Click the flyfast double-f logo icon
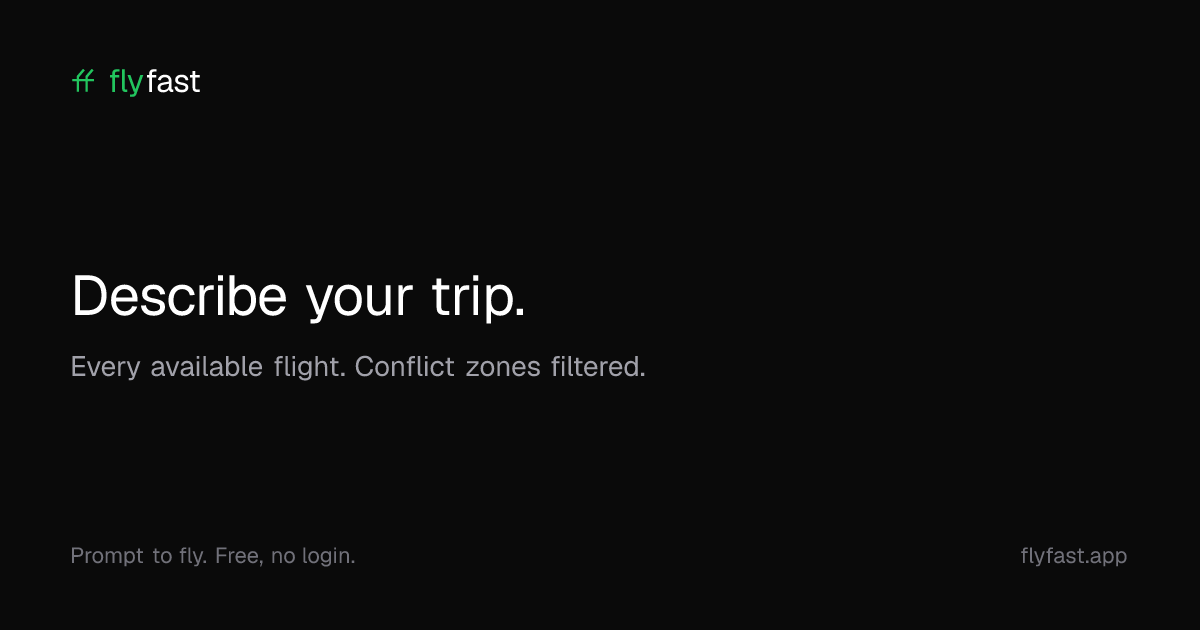The height and width of the screenshot is (630, 1200). [x=83, y=81]
